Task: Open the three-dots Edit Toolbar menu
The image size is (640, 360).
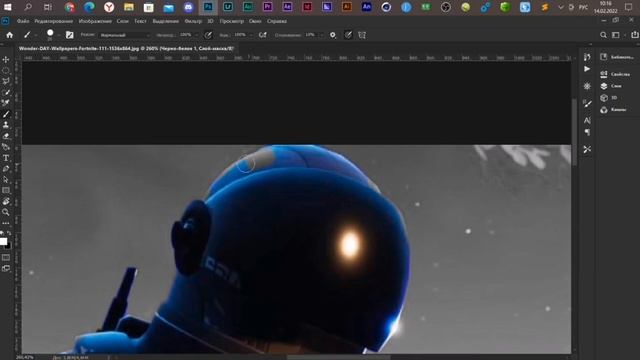Action: 6,223
